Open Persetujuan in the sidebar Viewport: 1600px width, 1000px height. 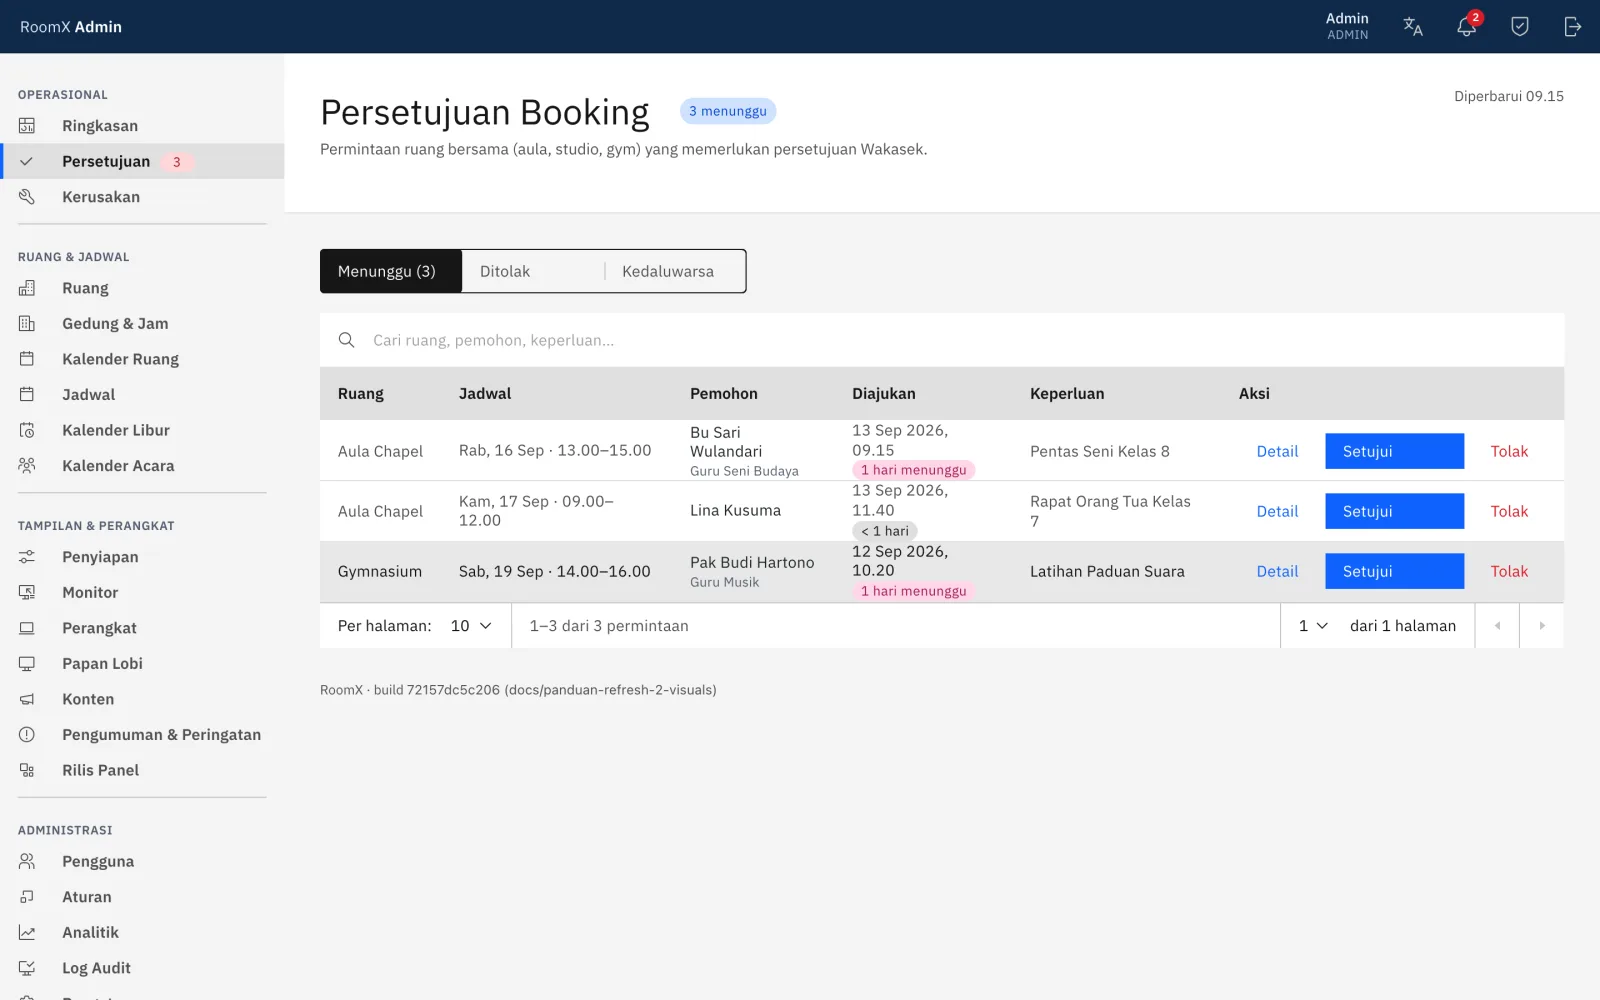(143, 161)
